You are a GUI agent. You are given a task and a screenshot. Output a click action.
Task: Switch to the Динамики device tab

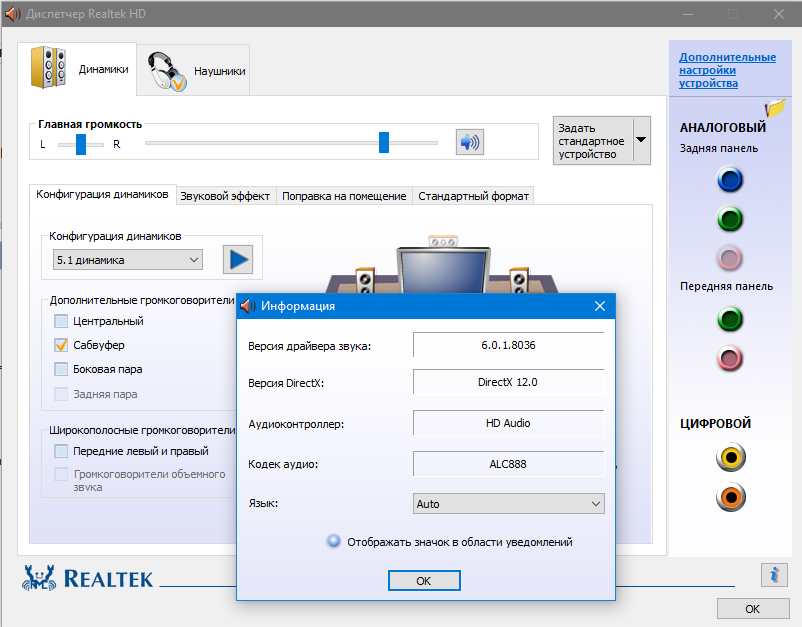click(x=78, y=69)
